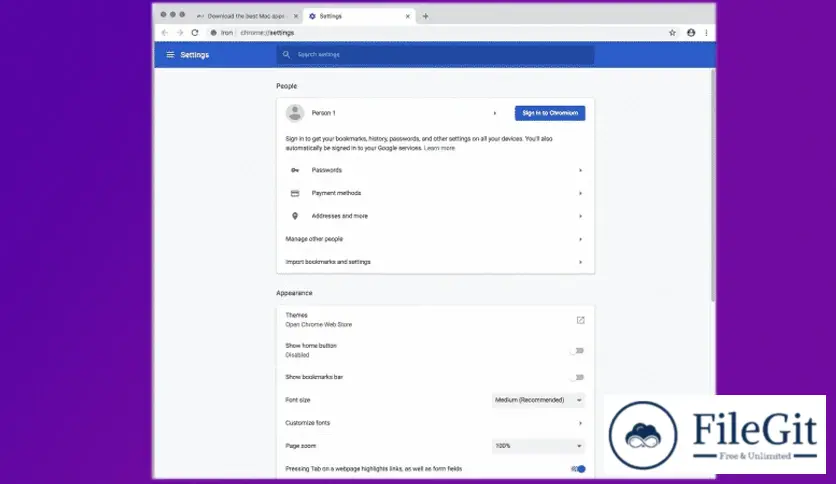The image size is (836, 484).
Task: Click the search magnifier icon
Action: click(286, 54)
